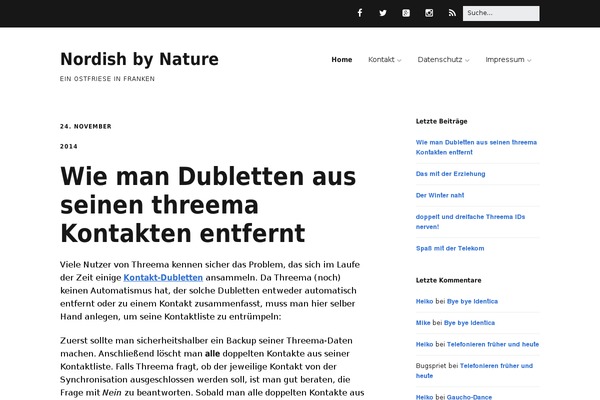This screenshot has width=600, height=400.
Task: Open sidebar post Spaß mit der Telekom
Action: point(450,248)
